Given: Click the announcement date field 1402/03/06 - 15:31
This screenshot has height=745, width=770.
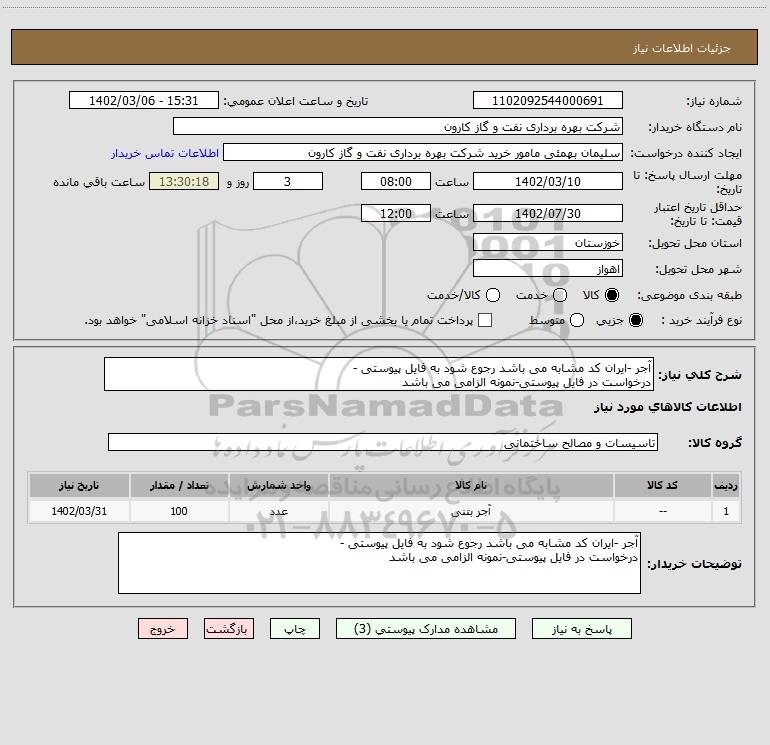Looking at the screenshot, I should 144,101.
